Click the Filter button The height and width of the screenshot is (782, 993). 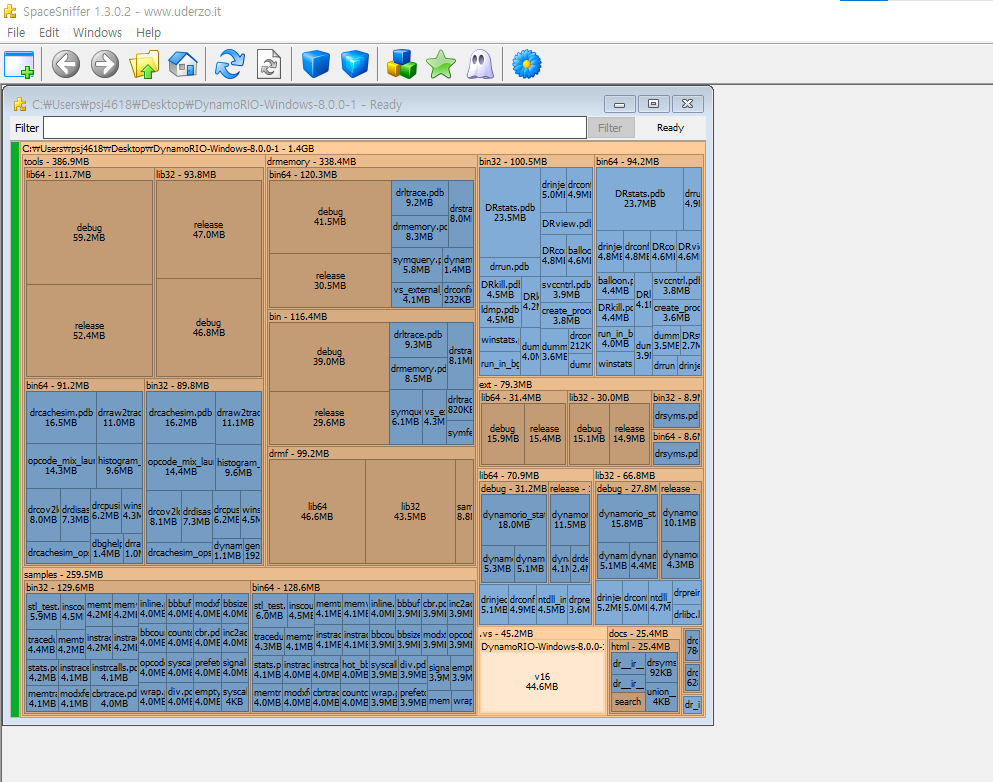tap(610, 128)
